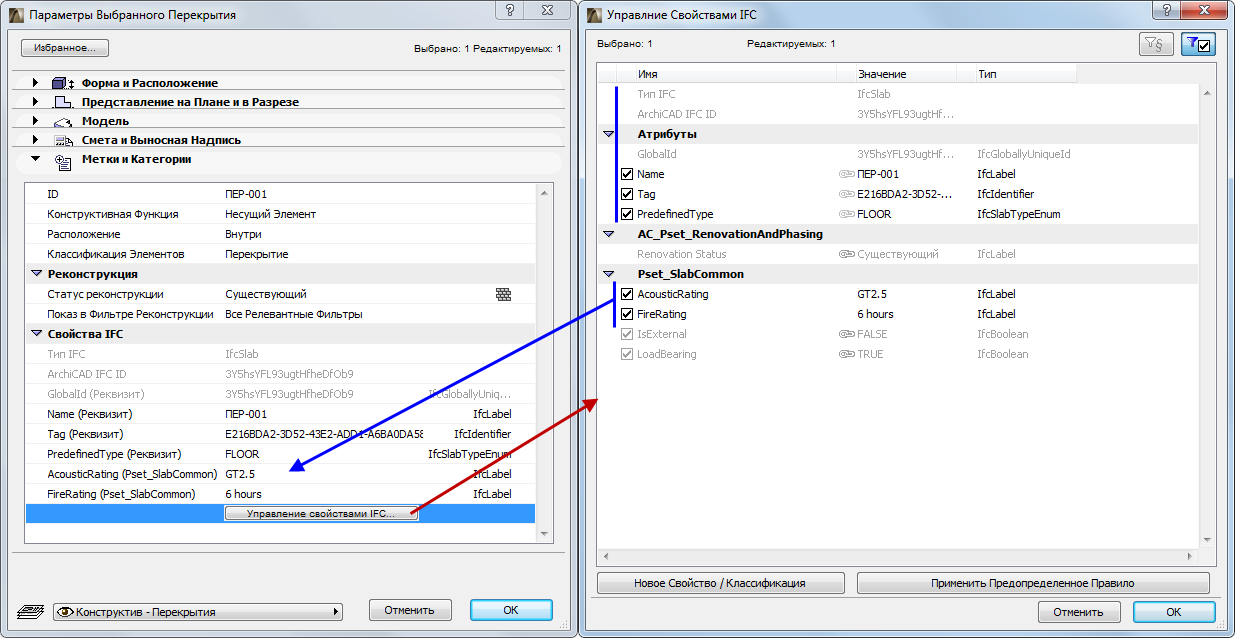Open the Конструктив - Перекрытия layer dropdown
The height and width of the screenshot is (638, 1235).
pyautogui.click(x=198, y=611)
